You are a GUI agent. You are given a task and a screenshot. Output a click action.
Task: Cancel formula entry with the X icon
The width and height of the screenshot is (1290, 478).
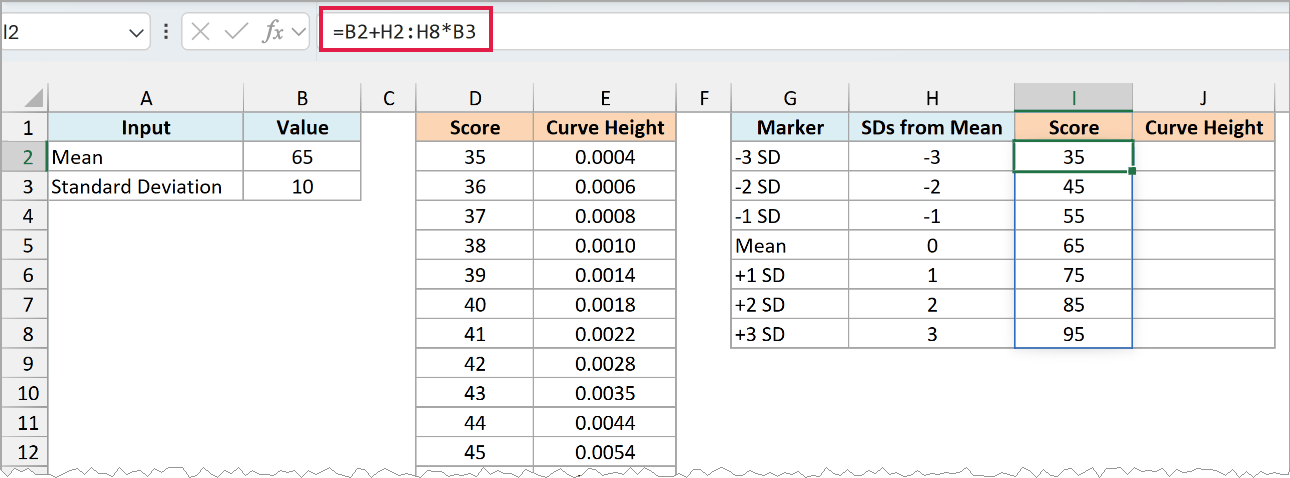point(201,32)
